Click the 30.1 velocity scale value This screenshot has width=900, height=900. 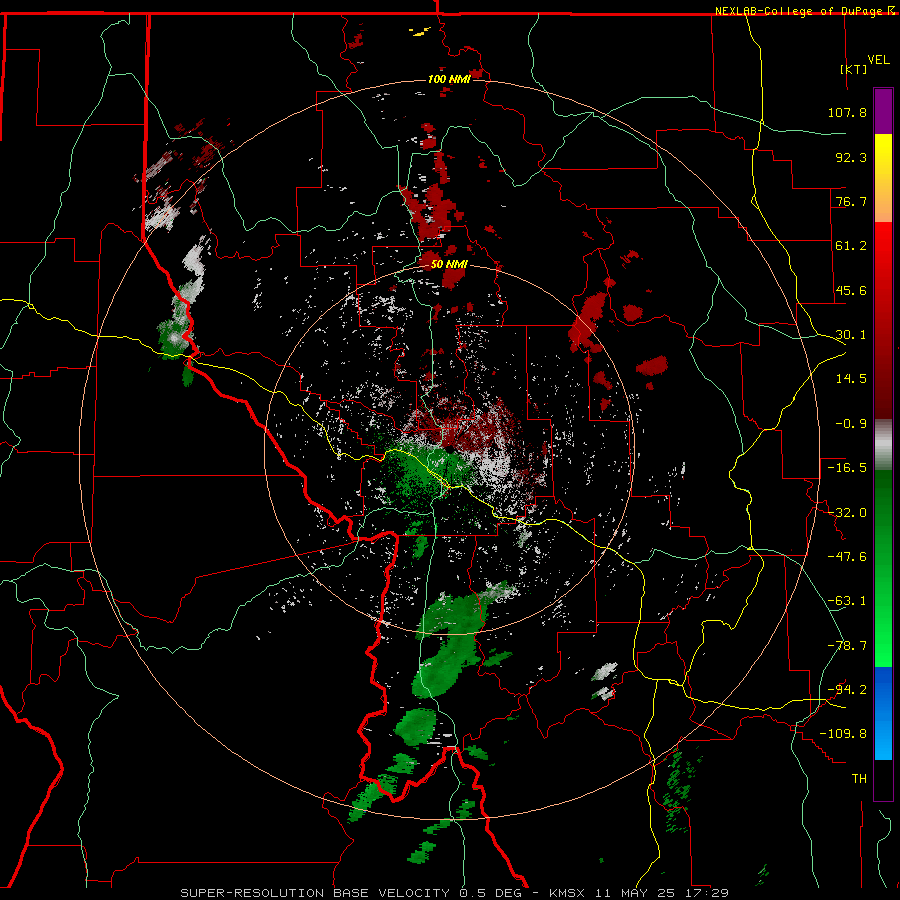[x=851, y=335]
